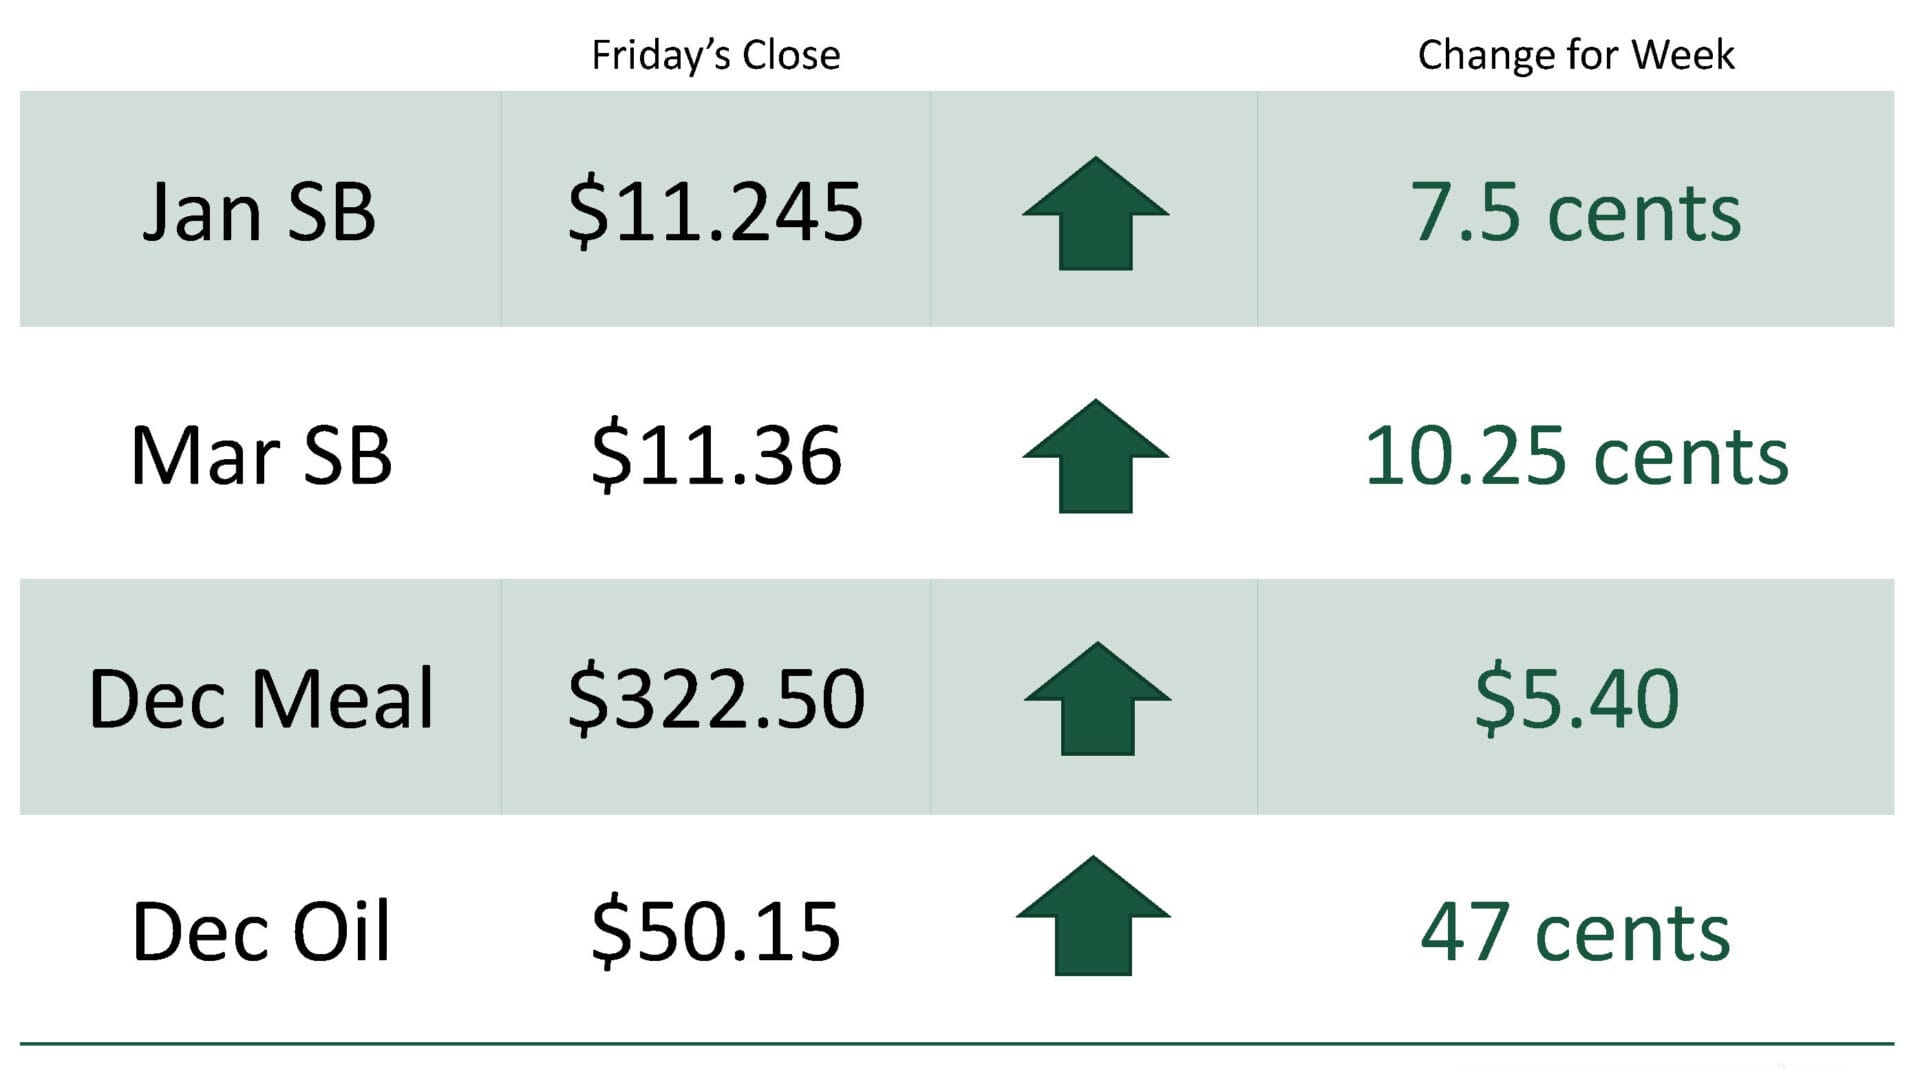The width and height of the screenshot is (1920, 1069).
Task: Click the green divider line at bottom
Action: point(956,1043)
